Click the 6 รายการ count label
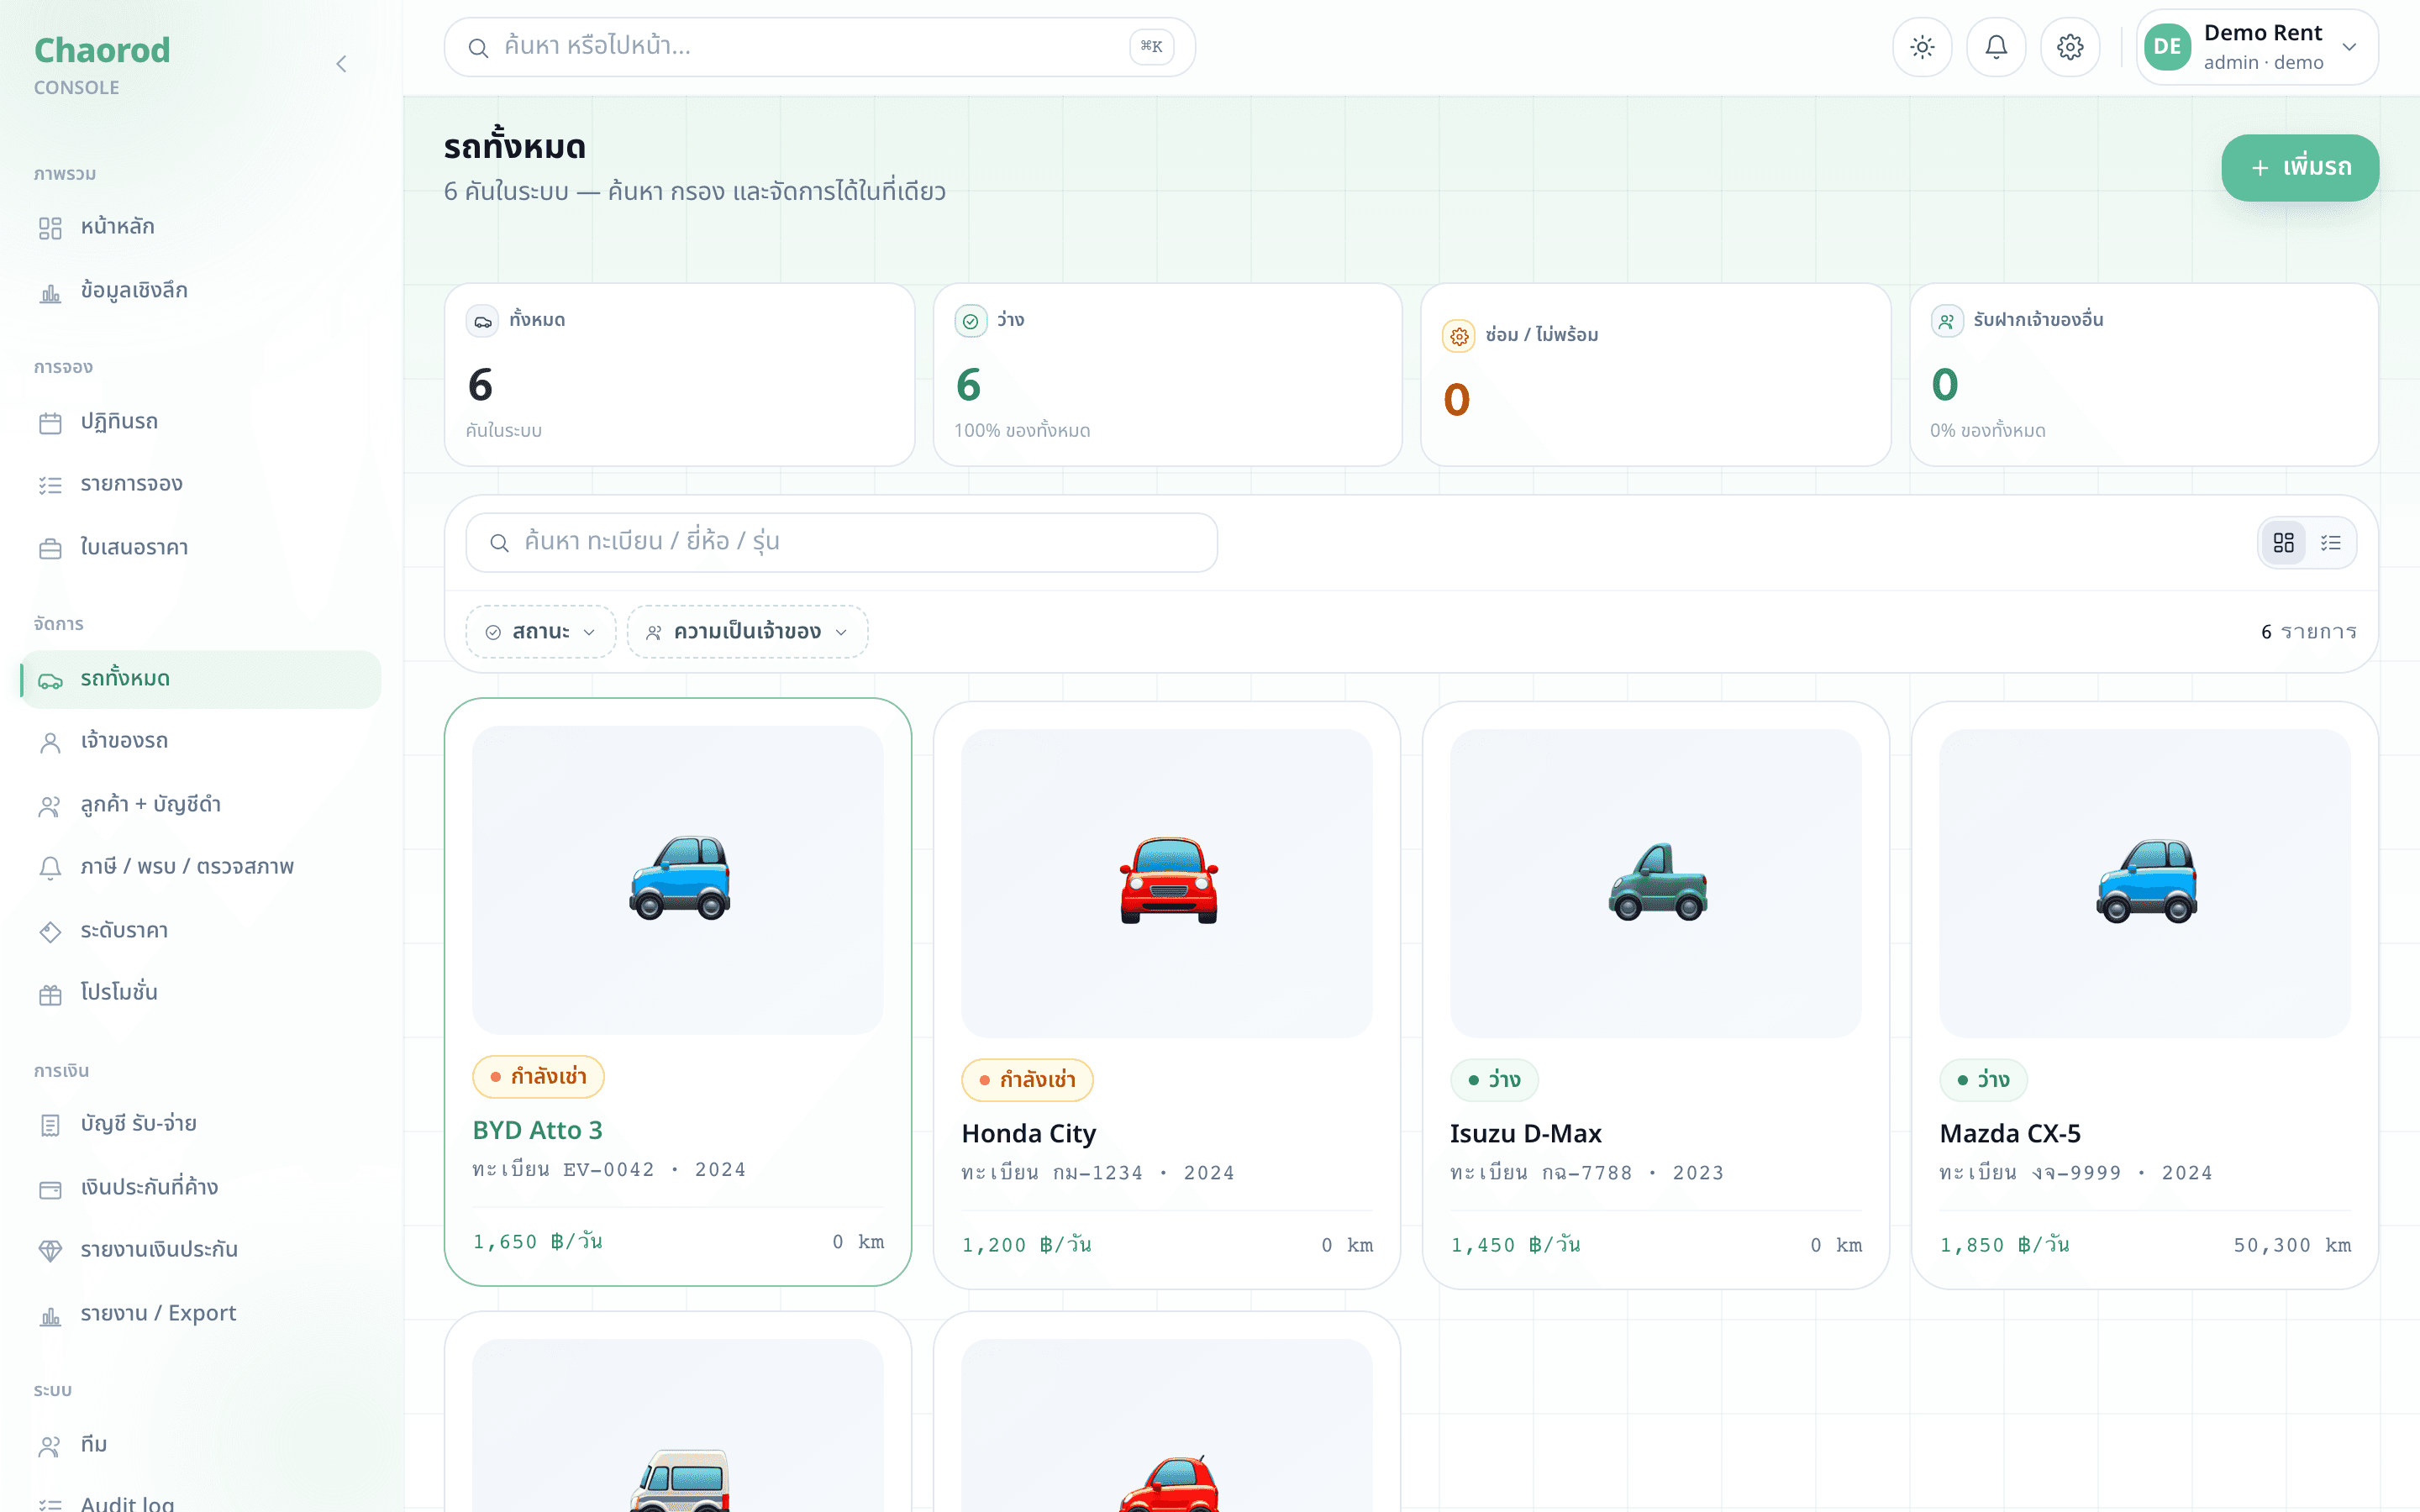 pos(2308,632)
